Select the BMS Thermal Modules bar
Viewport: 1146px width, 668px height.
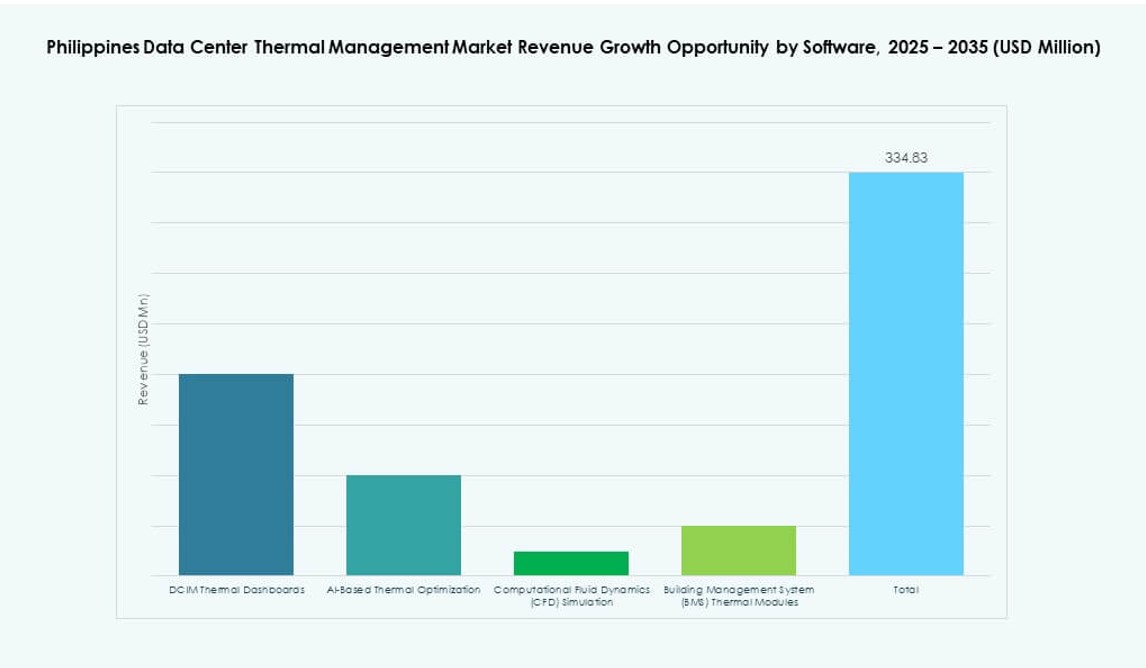click(738, 550)
